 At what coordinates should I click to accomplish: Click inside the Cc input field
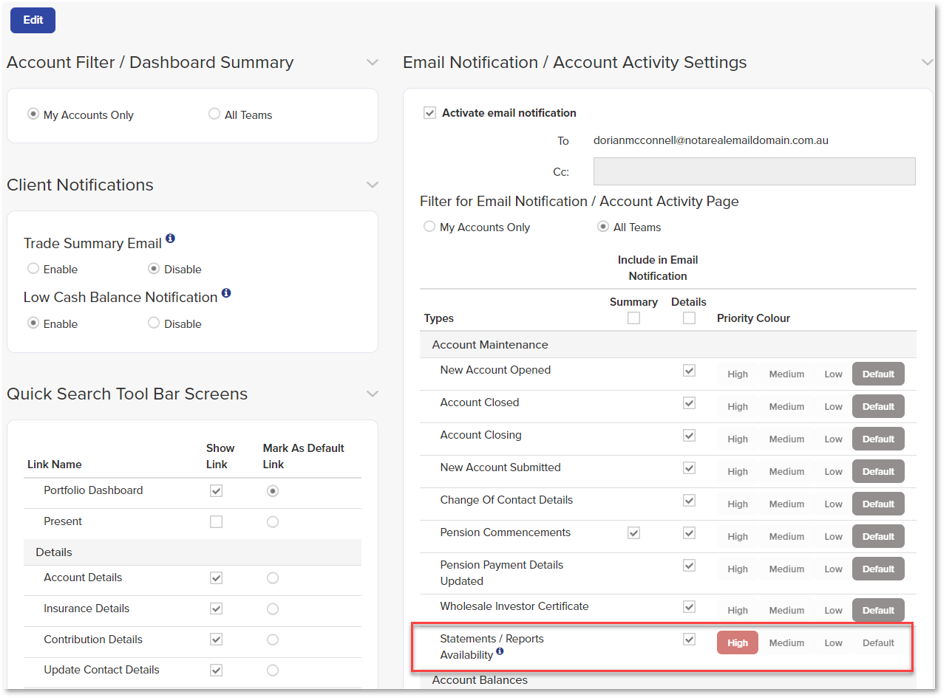coord(753,171)
